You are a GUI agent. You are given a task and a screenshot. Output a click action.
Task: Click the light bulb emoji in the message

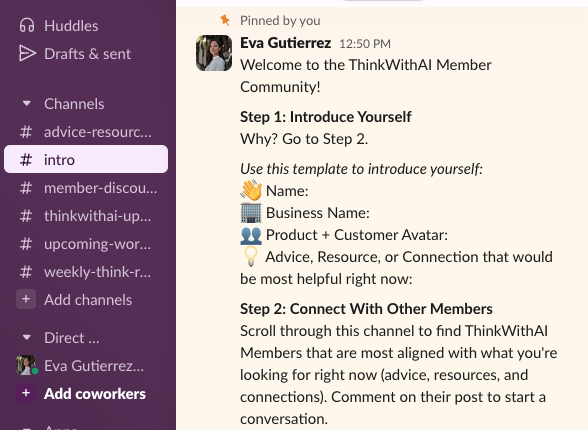tap(251, 256)
